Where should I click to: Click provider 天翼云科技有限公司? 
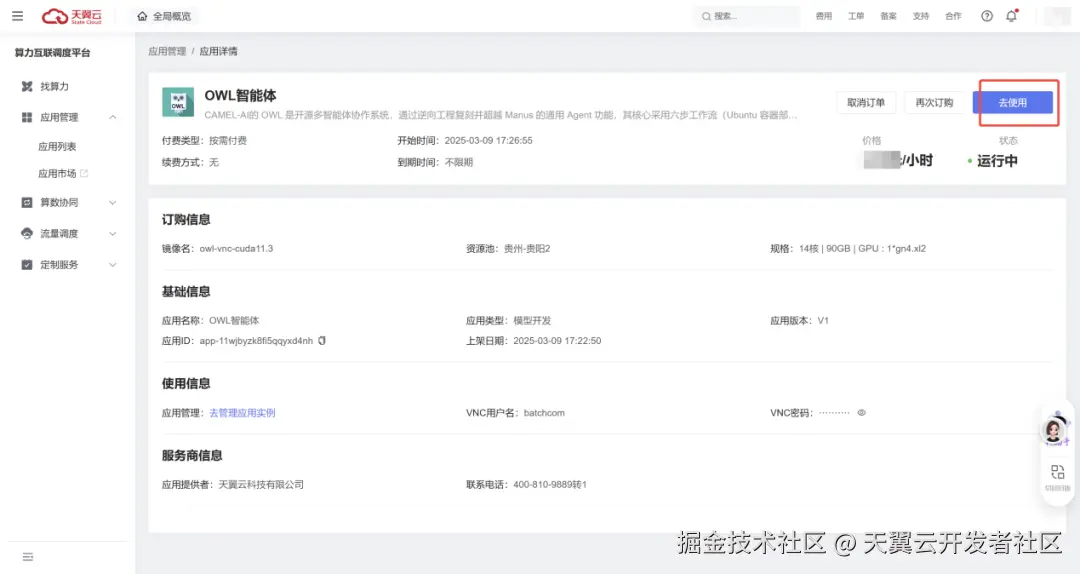[x=261, y=484]
